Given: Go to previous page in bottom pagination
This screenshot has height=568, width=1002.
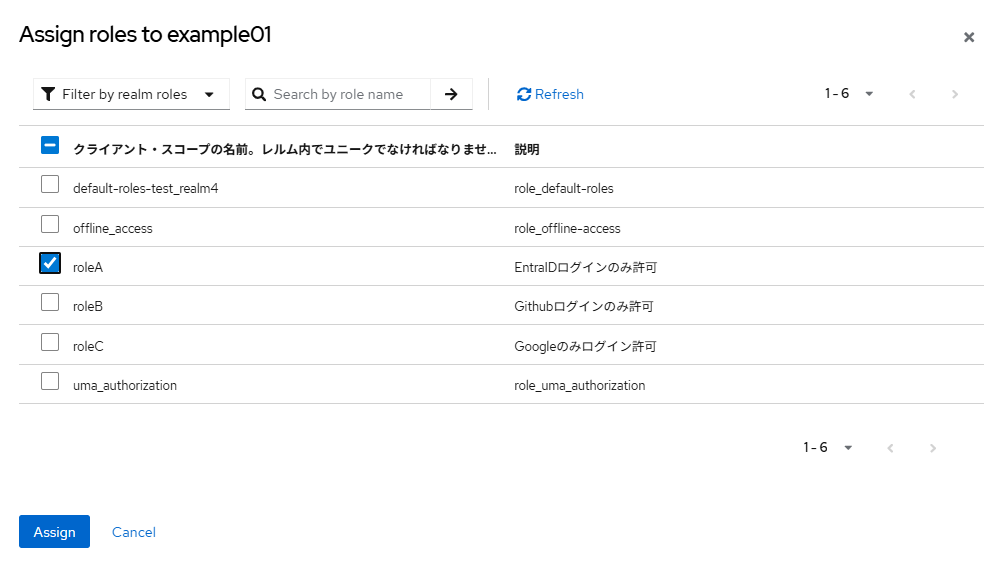Looking at the screenshot, I should pos(890,448).
